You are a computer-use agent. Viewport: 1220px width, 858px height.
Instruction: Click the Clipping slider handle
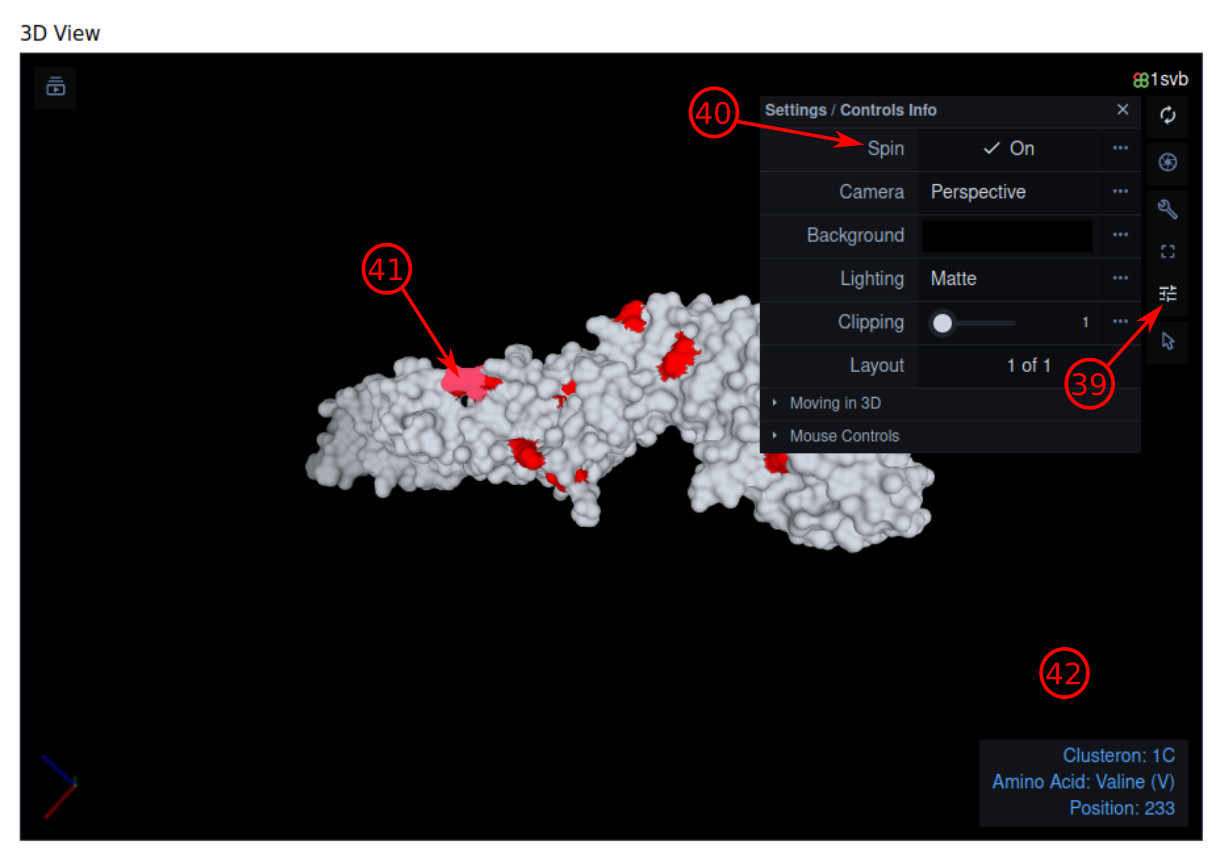pyautogui.click(x=942, y=323)
